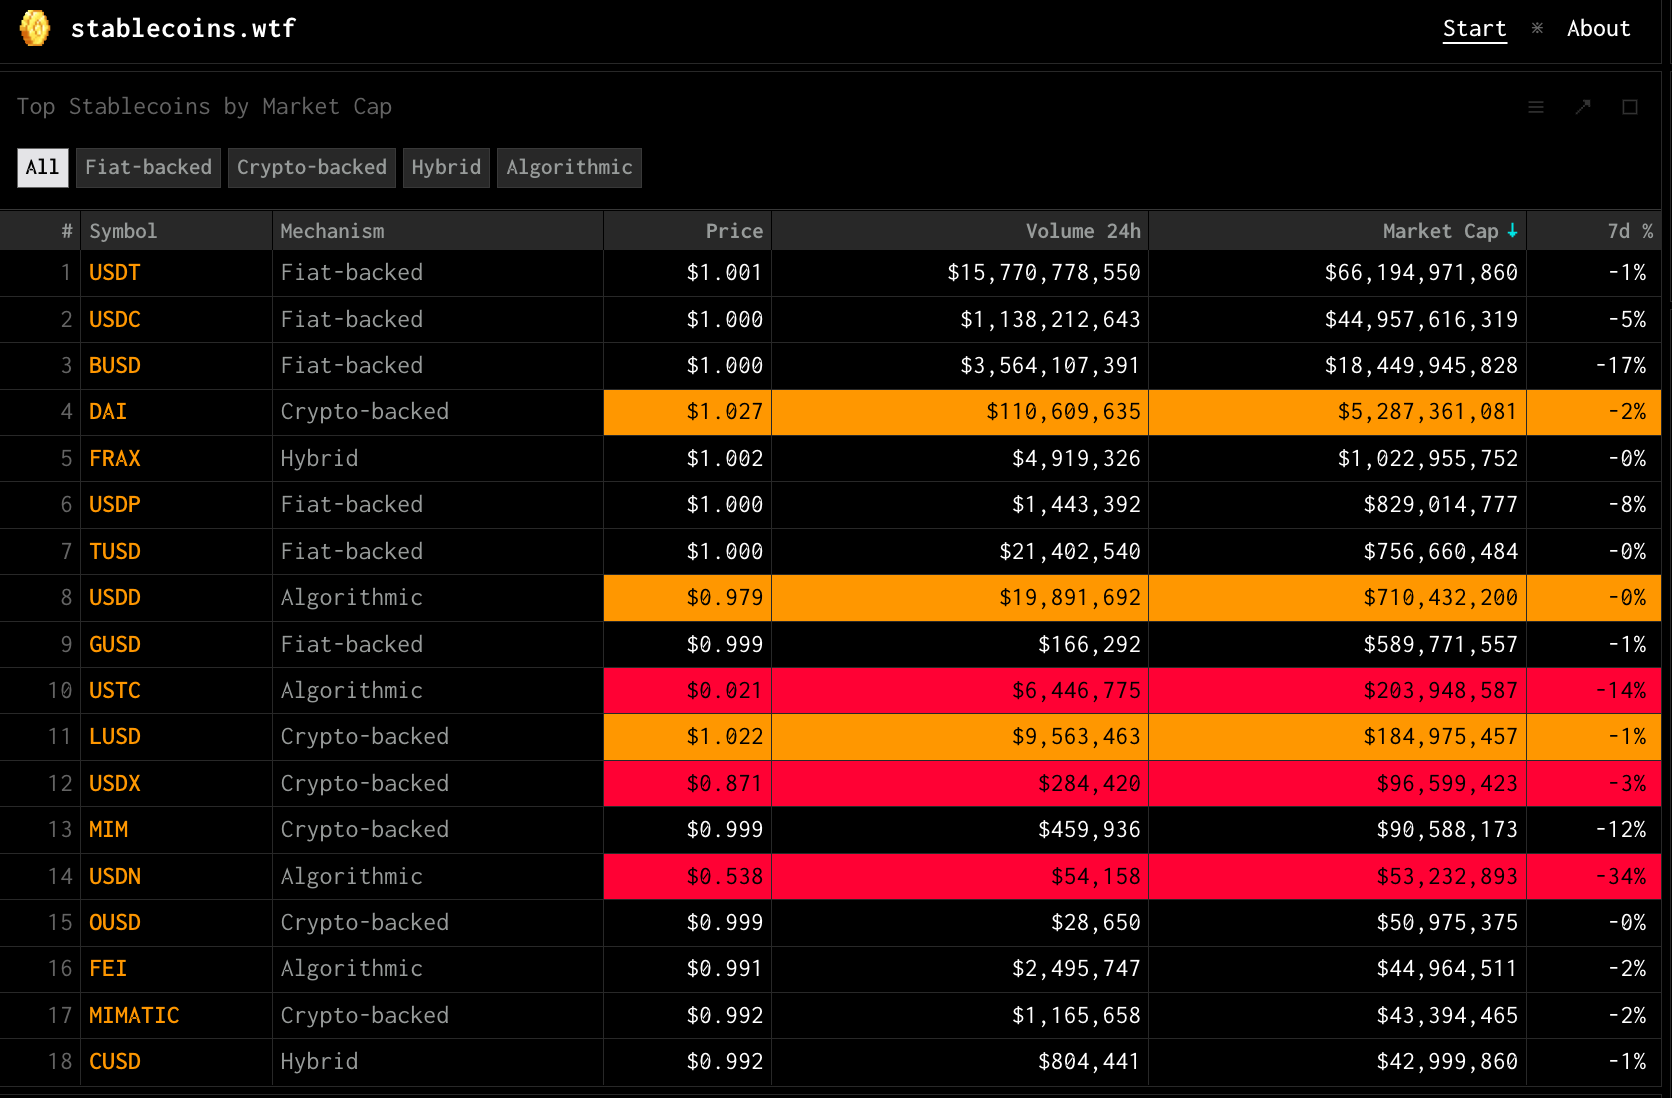Click the Market Cap sort arrow
The height and width of the screenshot is (1098, 1672).
(x=1512, y=231)
